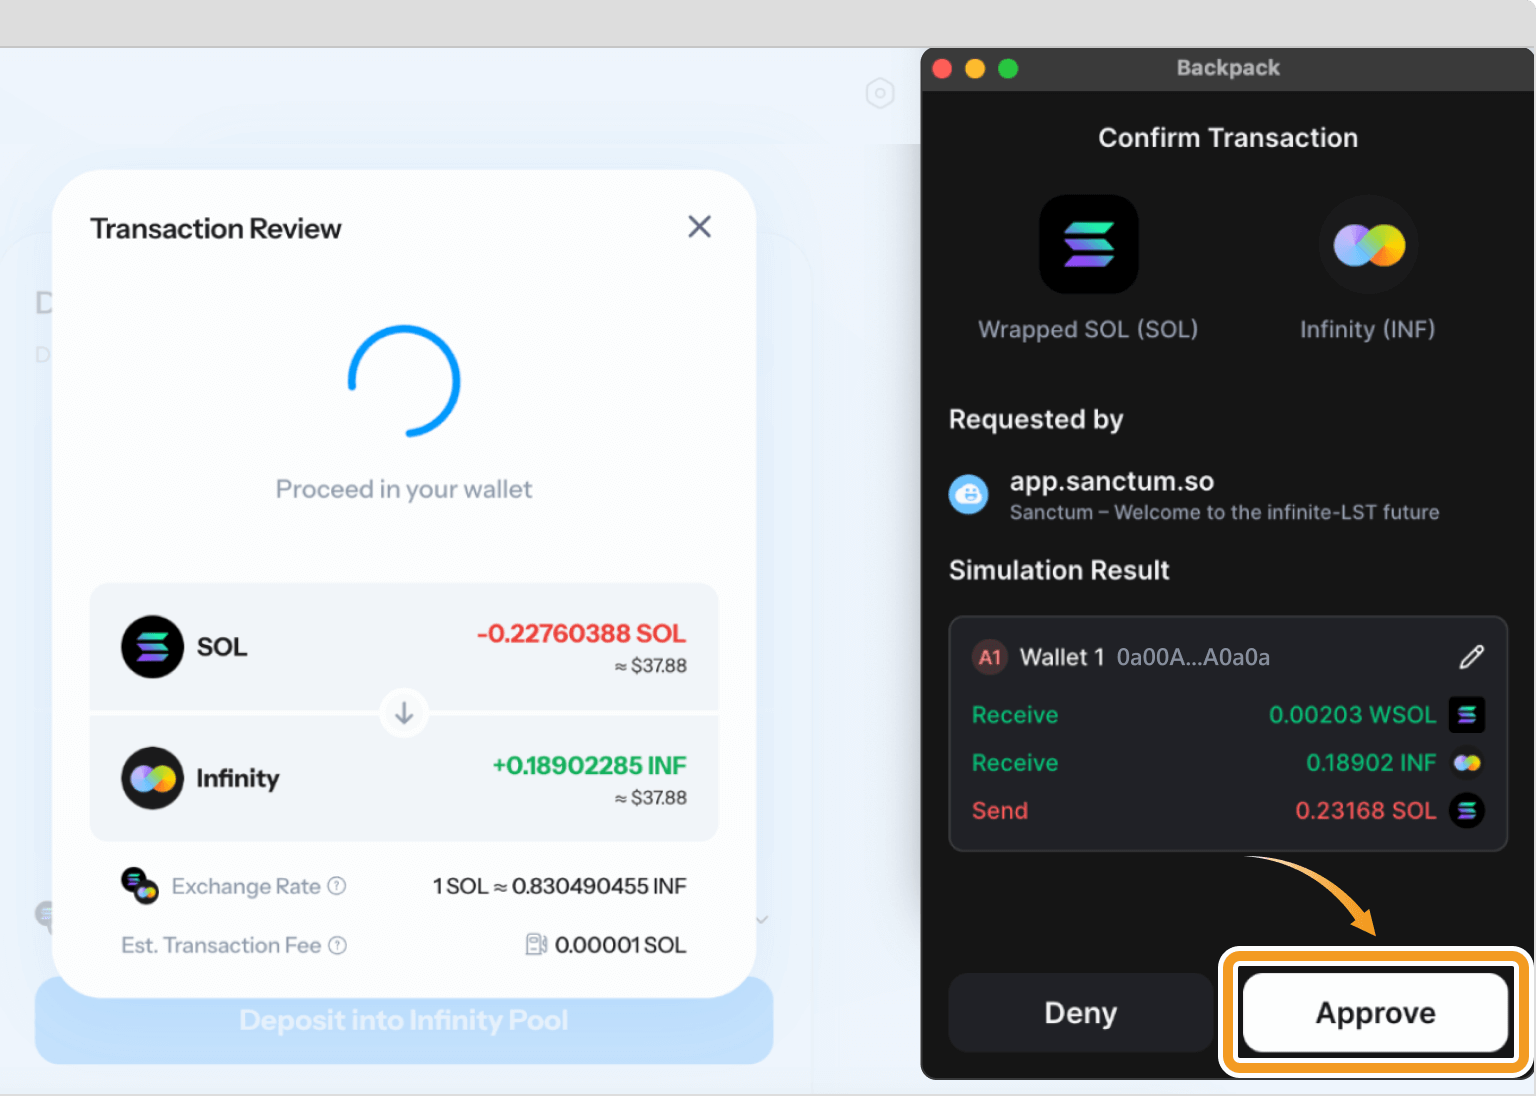This screenshot has height=1096, width=1536.
Task: Close the Backpack window with red button
Action: pos(942,68)
